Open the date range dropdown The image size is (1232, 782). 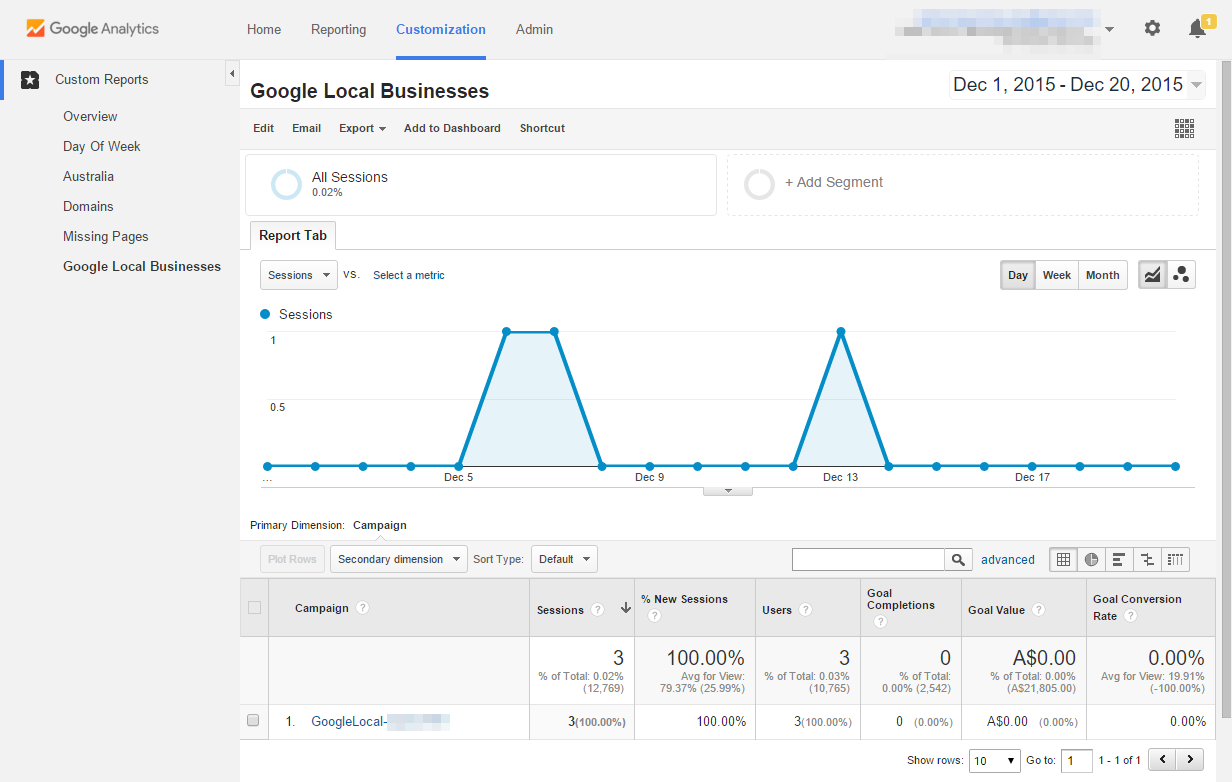click(1077, 85)
